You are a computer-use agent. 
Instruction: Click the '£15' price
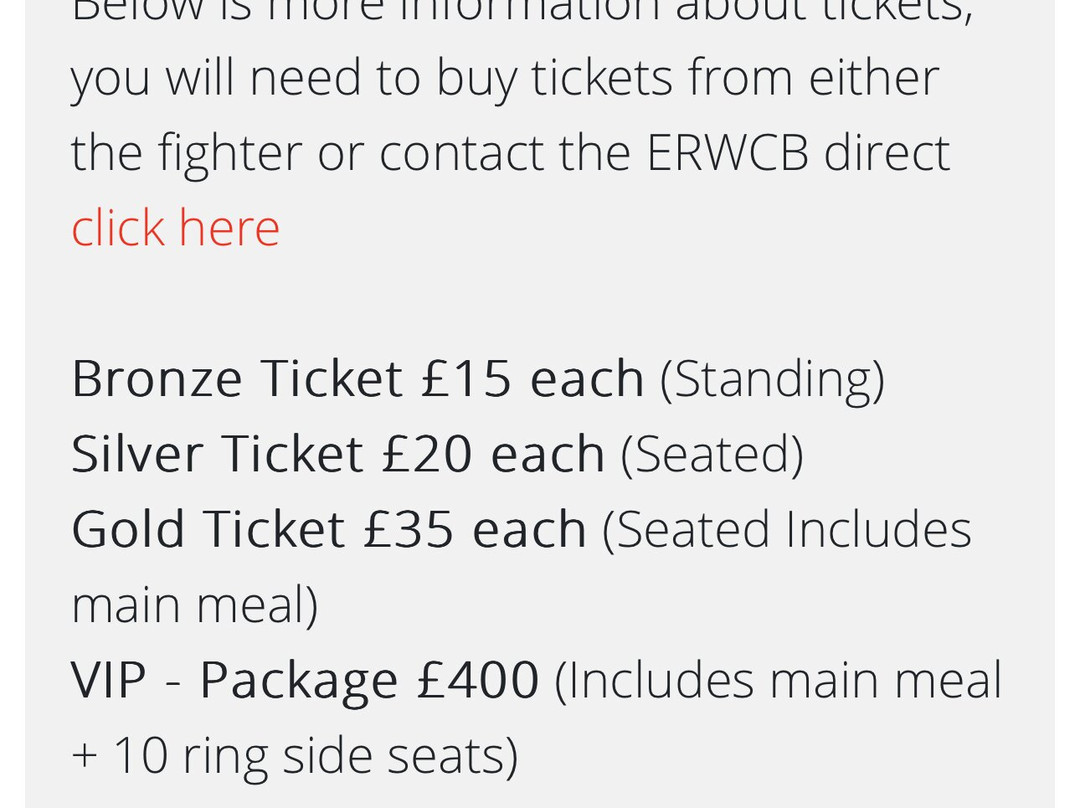click(x=466, y=379)
